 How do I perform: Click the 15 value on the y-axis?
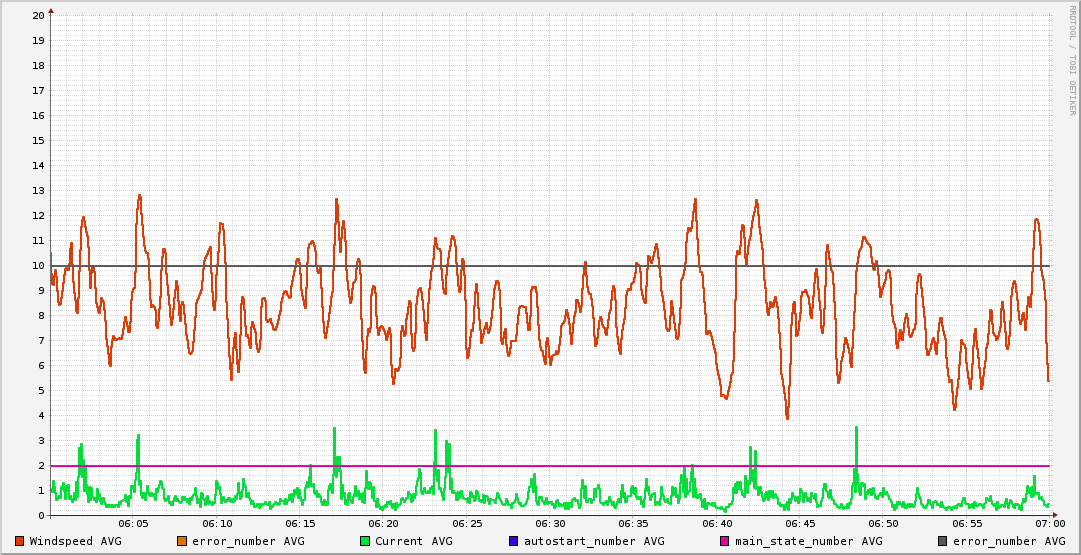point(38,141)
